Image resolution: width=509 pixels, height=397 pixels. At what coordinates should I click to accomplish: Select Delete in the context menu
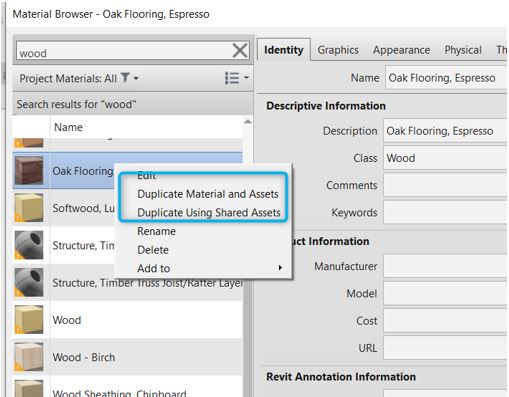[153, 250]
